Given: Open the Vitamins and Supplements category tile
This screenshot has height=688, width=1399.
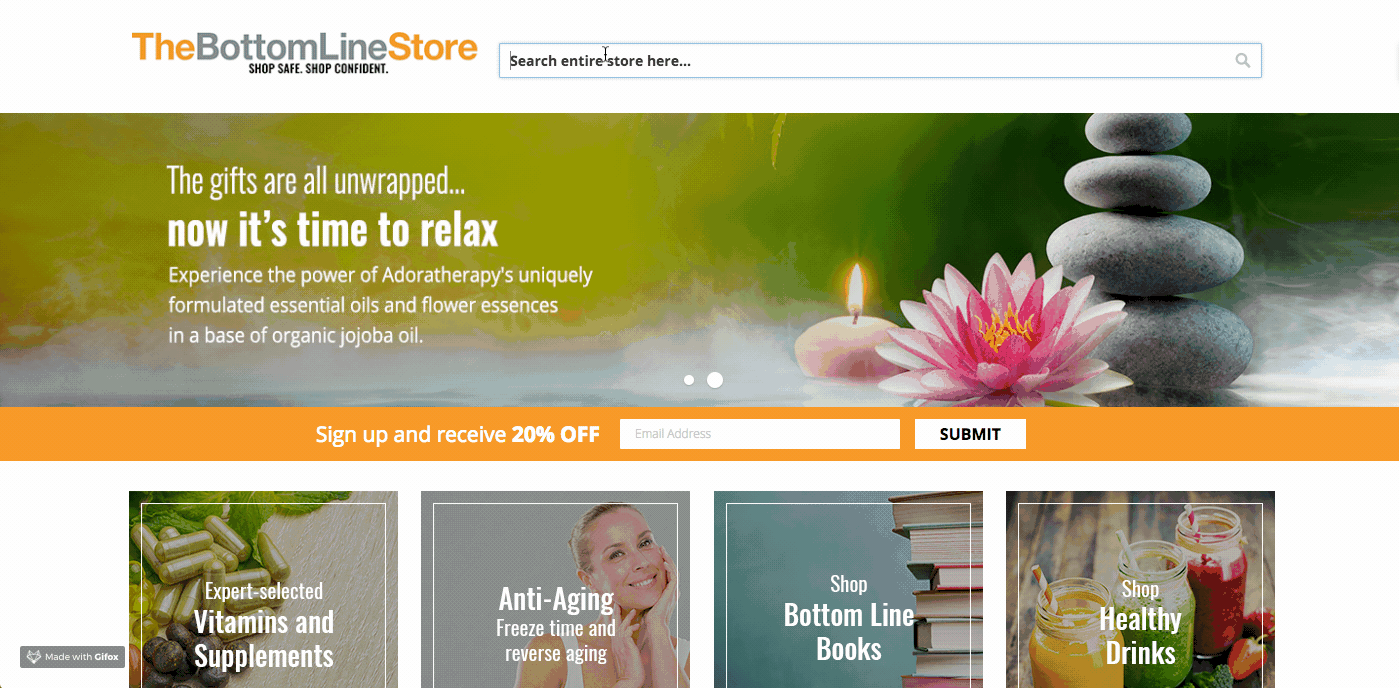Looking at the screenshot, I should [264, 589].
